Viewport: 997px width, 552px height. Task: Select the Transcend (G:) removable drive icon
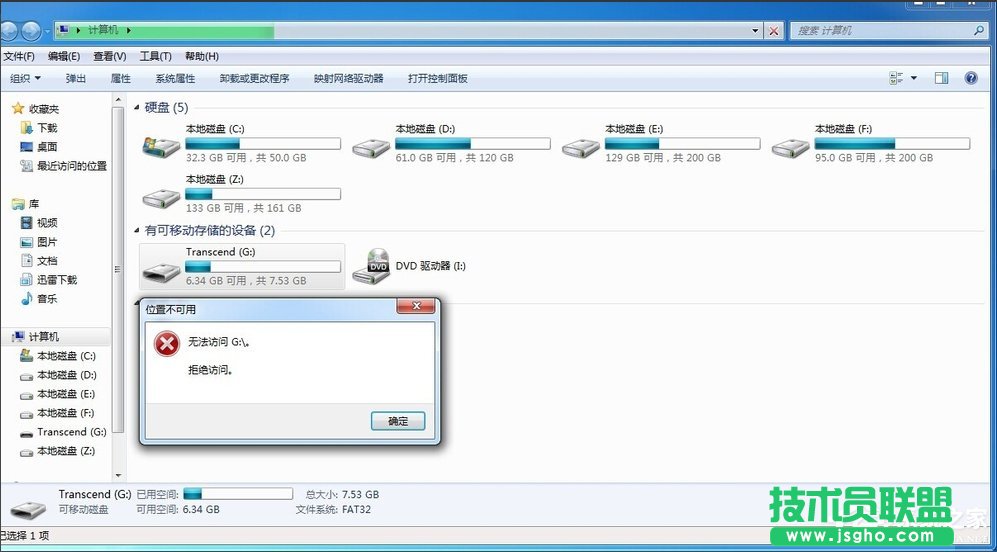click(x=162, y=273)
